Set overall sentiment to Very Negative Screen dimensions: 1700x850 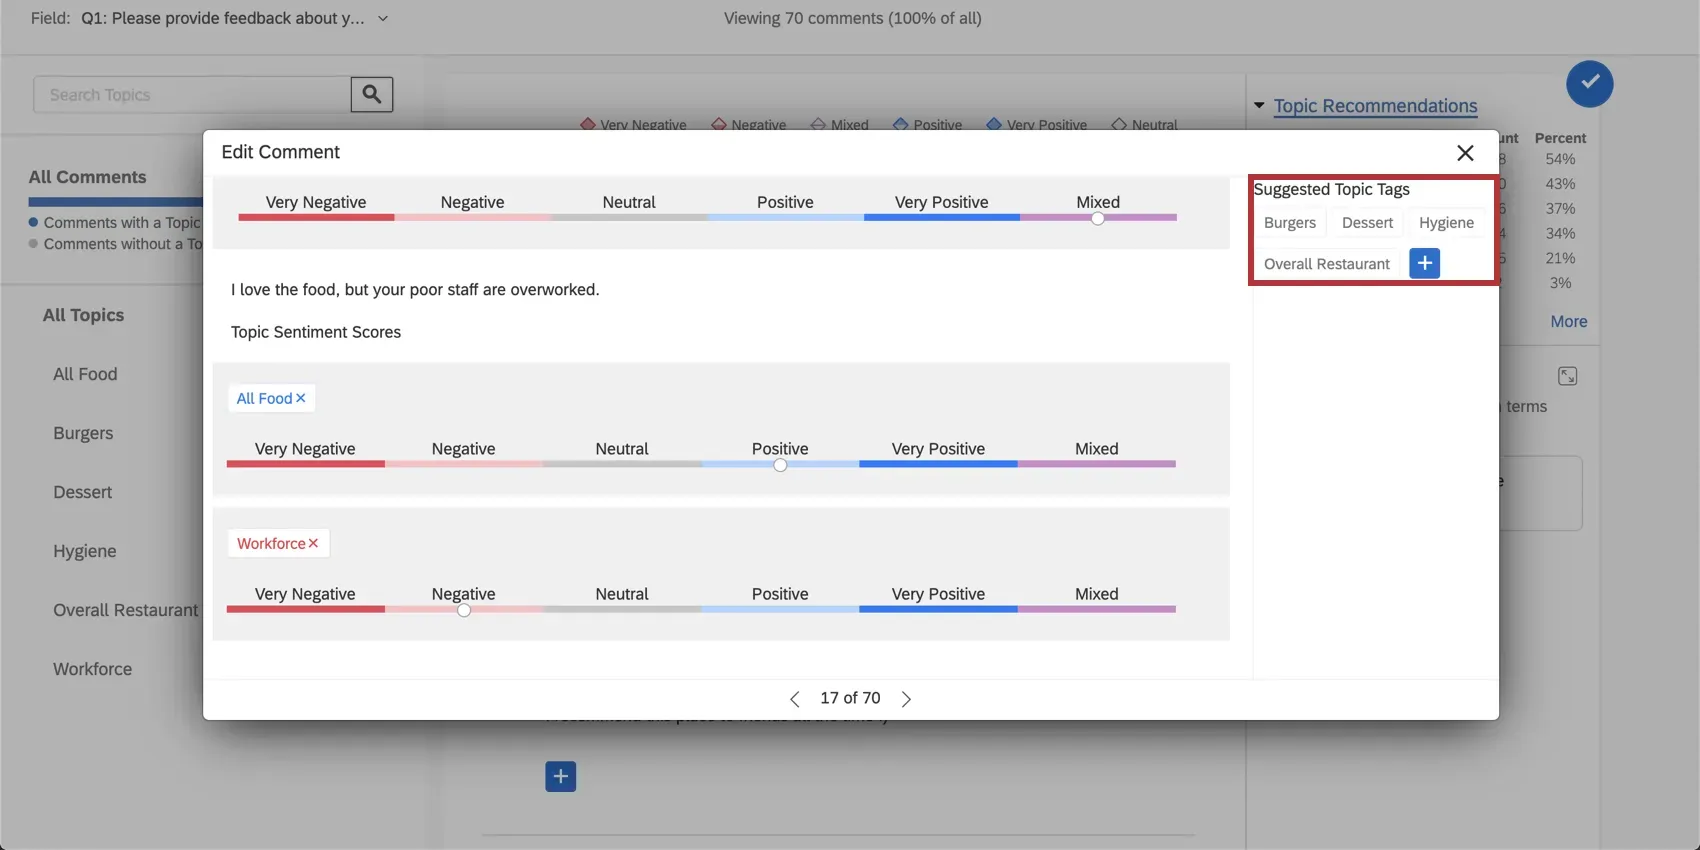316,217
